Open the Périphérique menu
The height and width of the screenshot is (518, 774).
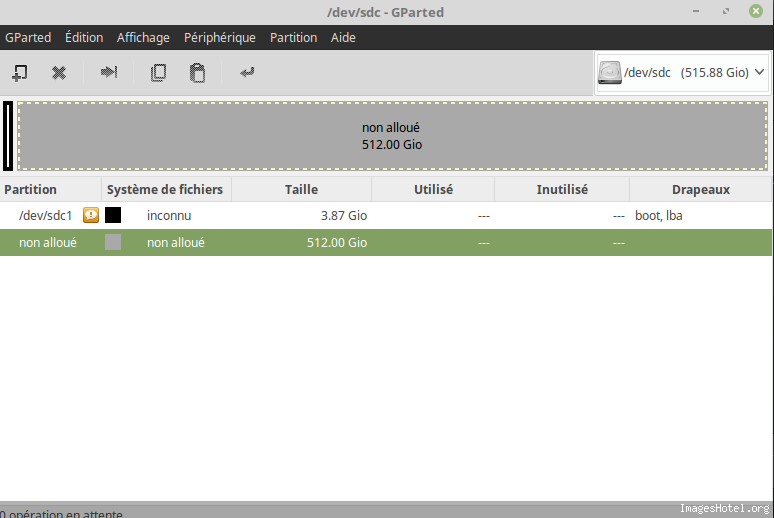220,38
